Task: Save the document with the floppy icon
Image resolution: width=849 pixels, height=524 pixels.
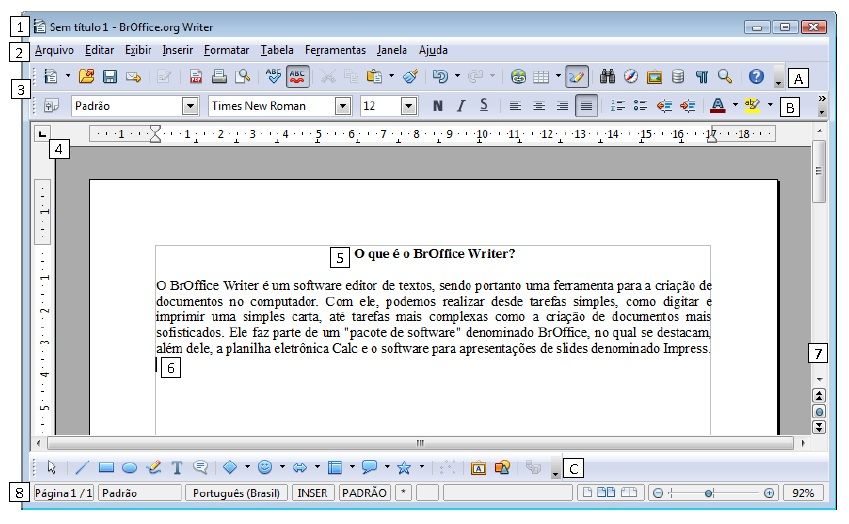Action: [110, 77]
